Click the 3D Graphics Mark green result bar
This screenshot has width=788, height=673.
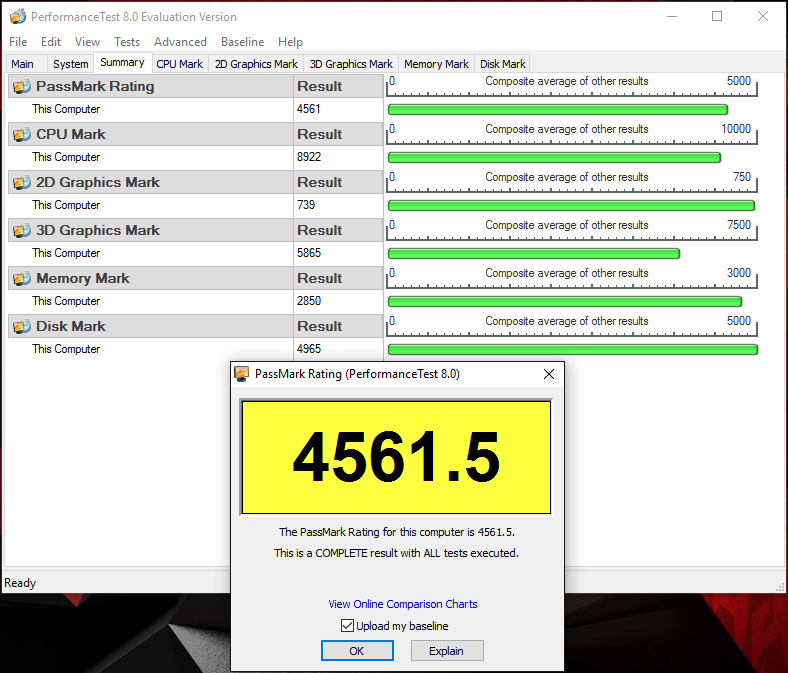(x=534, y=253)
